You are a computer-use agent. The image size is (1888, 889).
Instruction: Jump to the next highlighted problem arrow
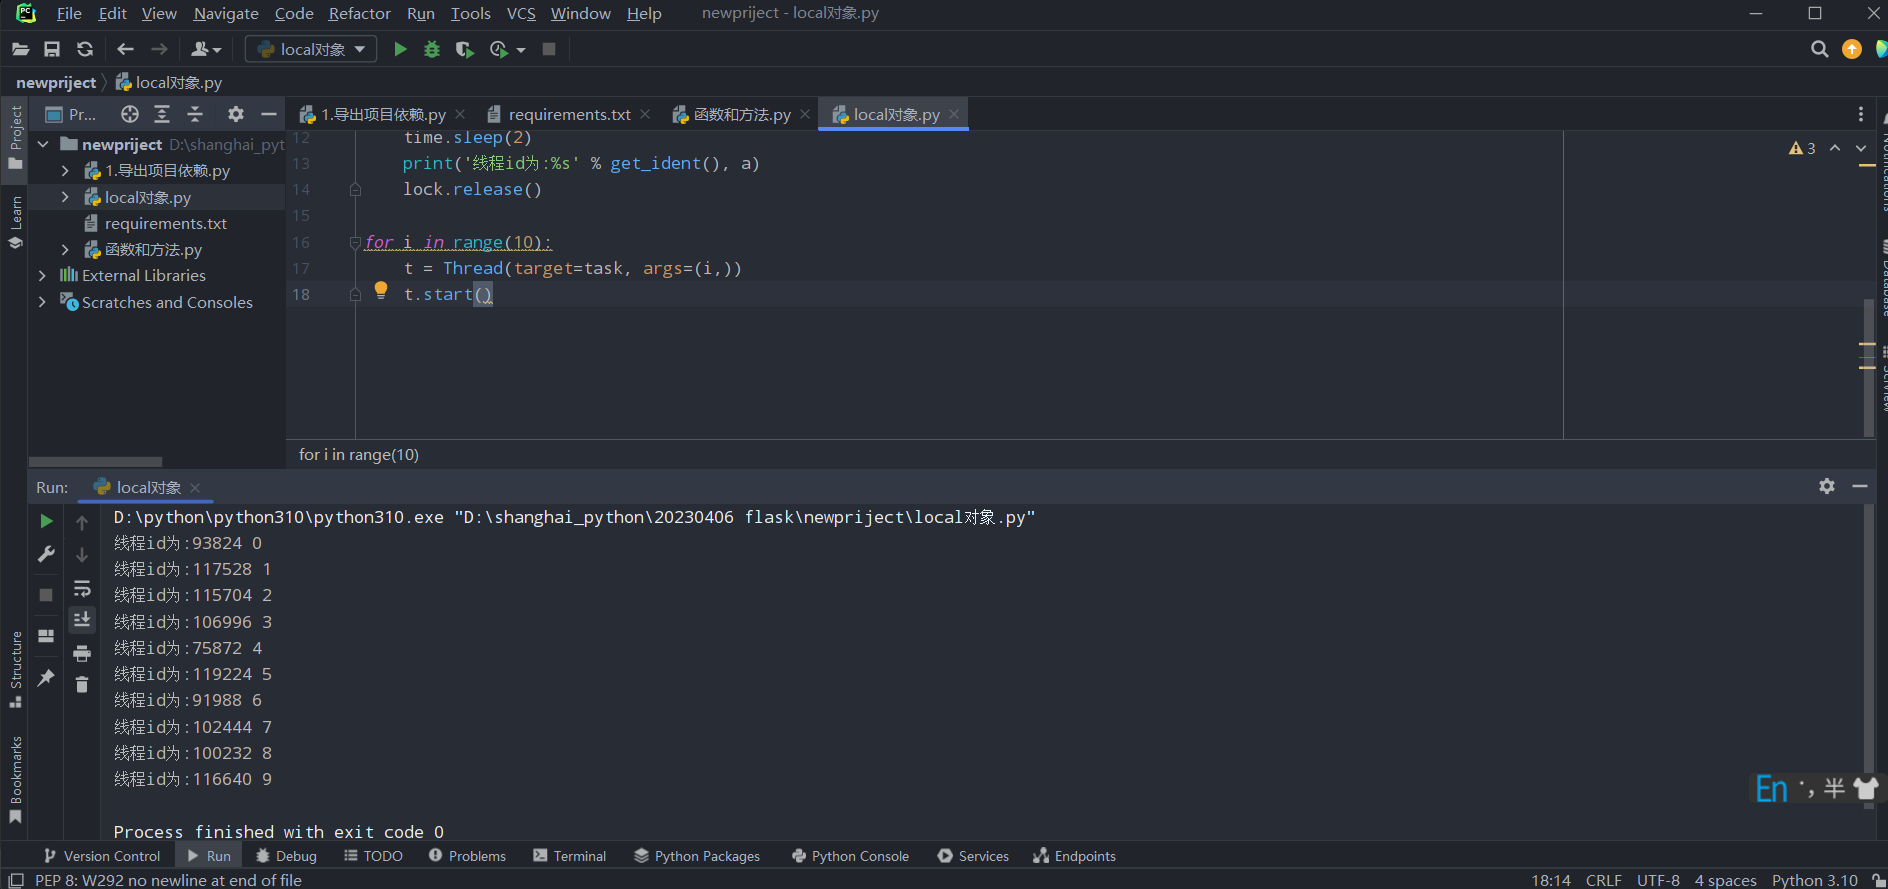(1861, 148)
